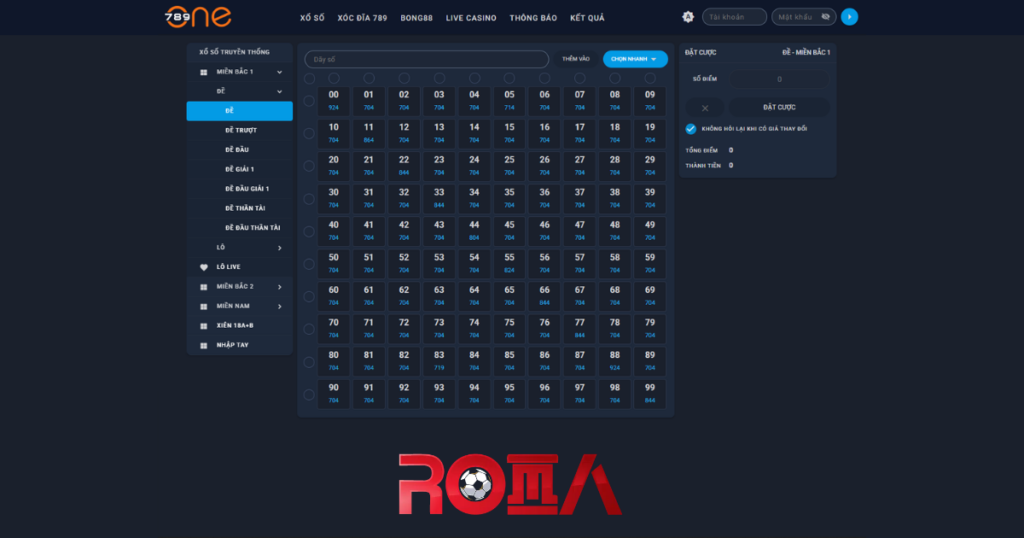Toggle password visibility eye icon
The image size is (1024, 538).
825,17
